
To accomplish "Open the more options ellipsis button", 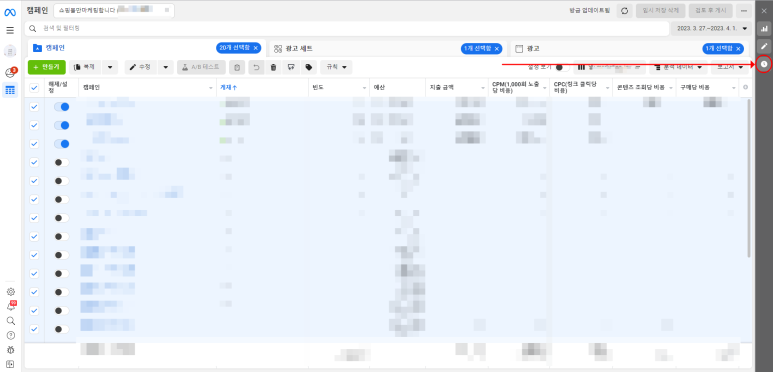I will coord(744,11).
